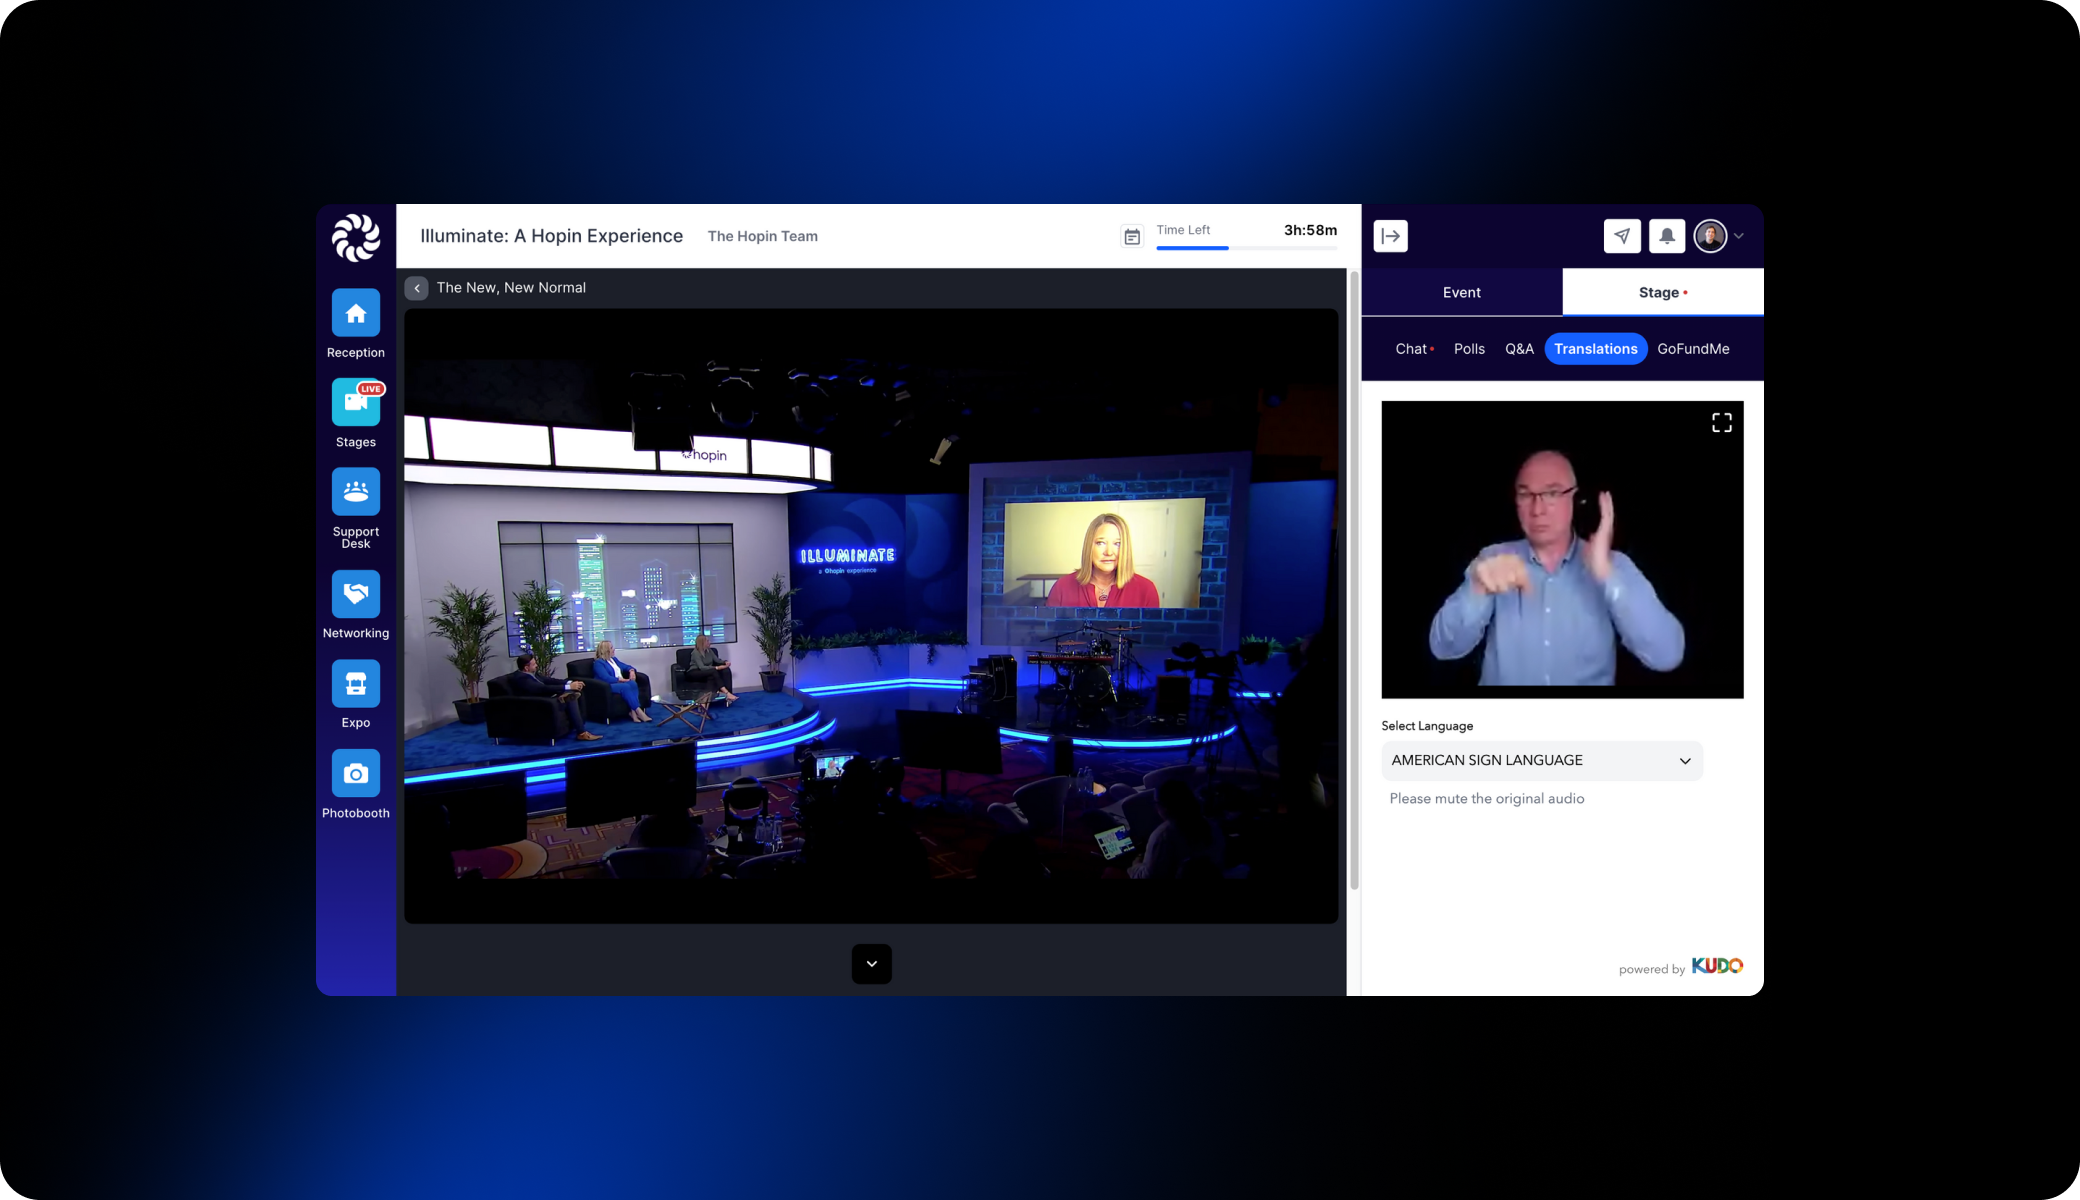Select the Translations tab
The width and height of the screenshot is (2080, 1200).
[x=1595, y=349]
